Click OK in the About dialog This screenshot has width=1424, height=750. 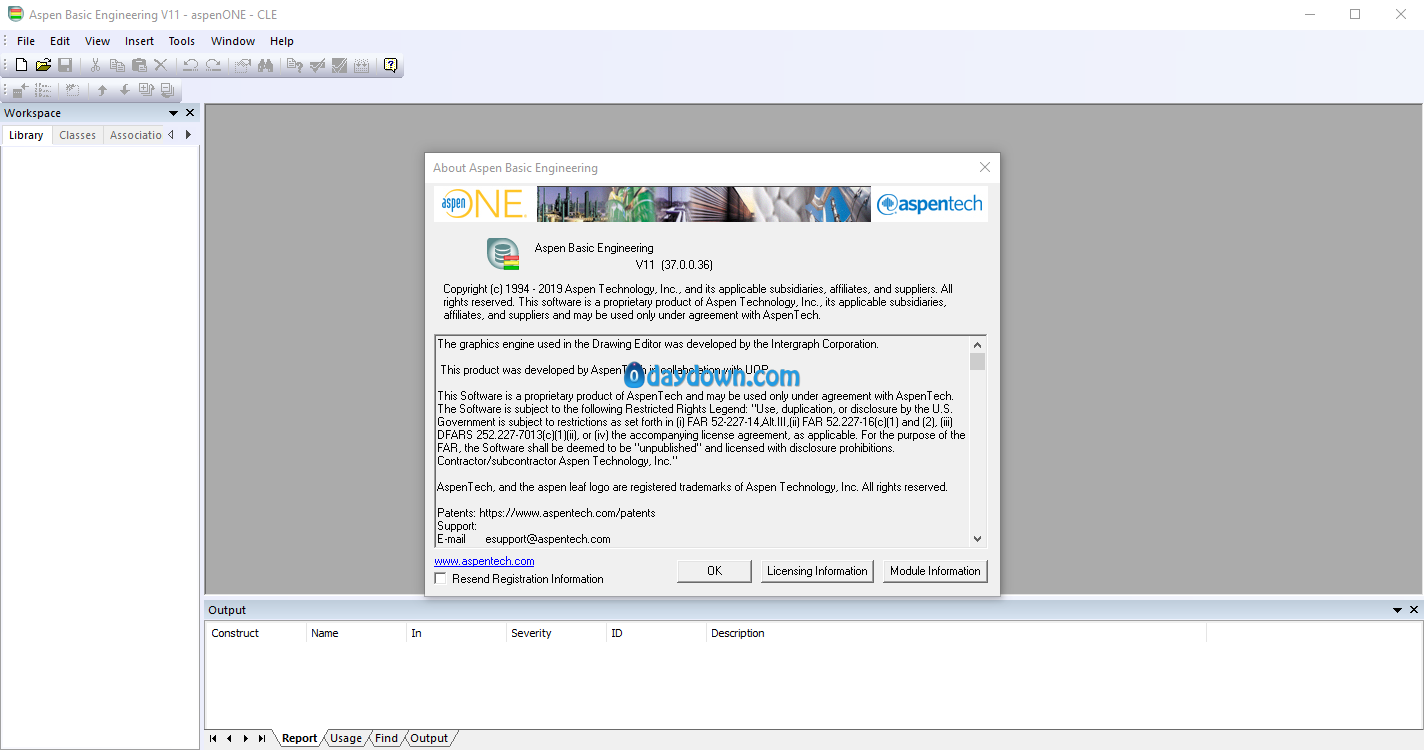tap(714, 571)
